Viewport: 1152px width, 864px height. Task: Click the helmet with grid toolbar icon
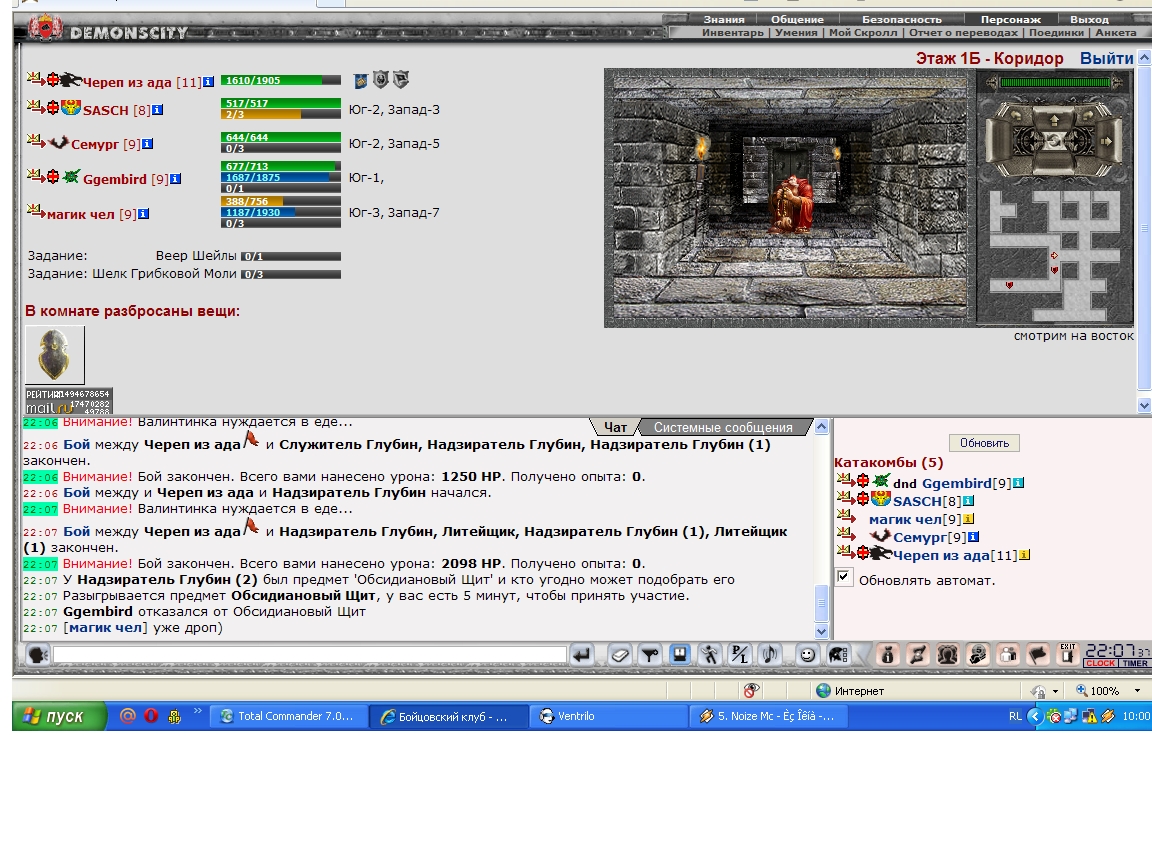tap(838, 654)
